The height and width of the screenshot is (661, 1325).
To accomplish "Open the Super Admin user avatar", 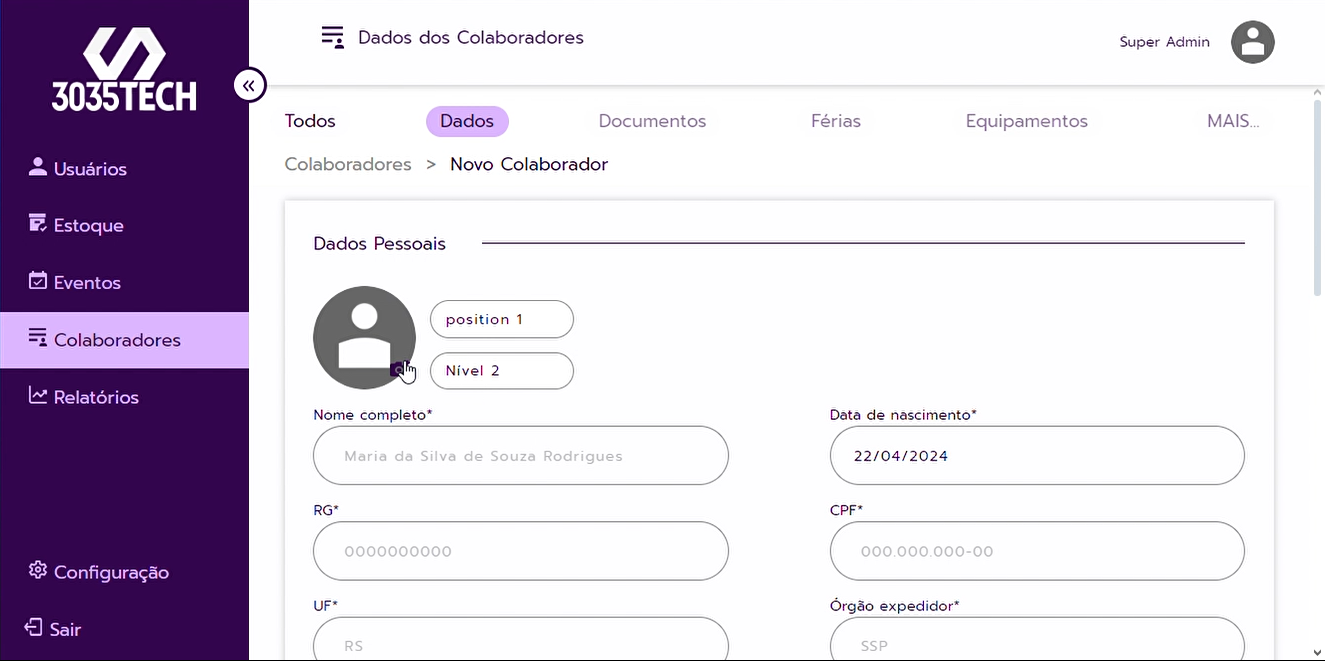I will point(1252,42).
